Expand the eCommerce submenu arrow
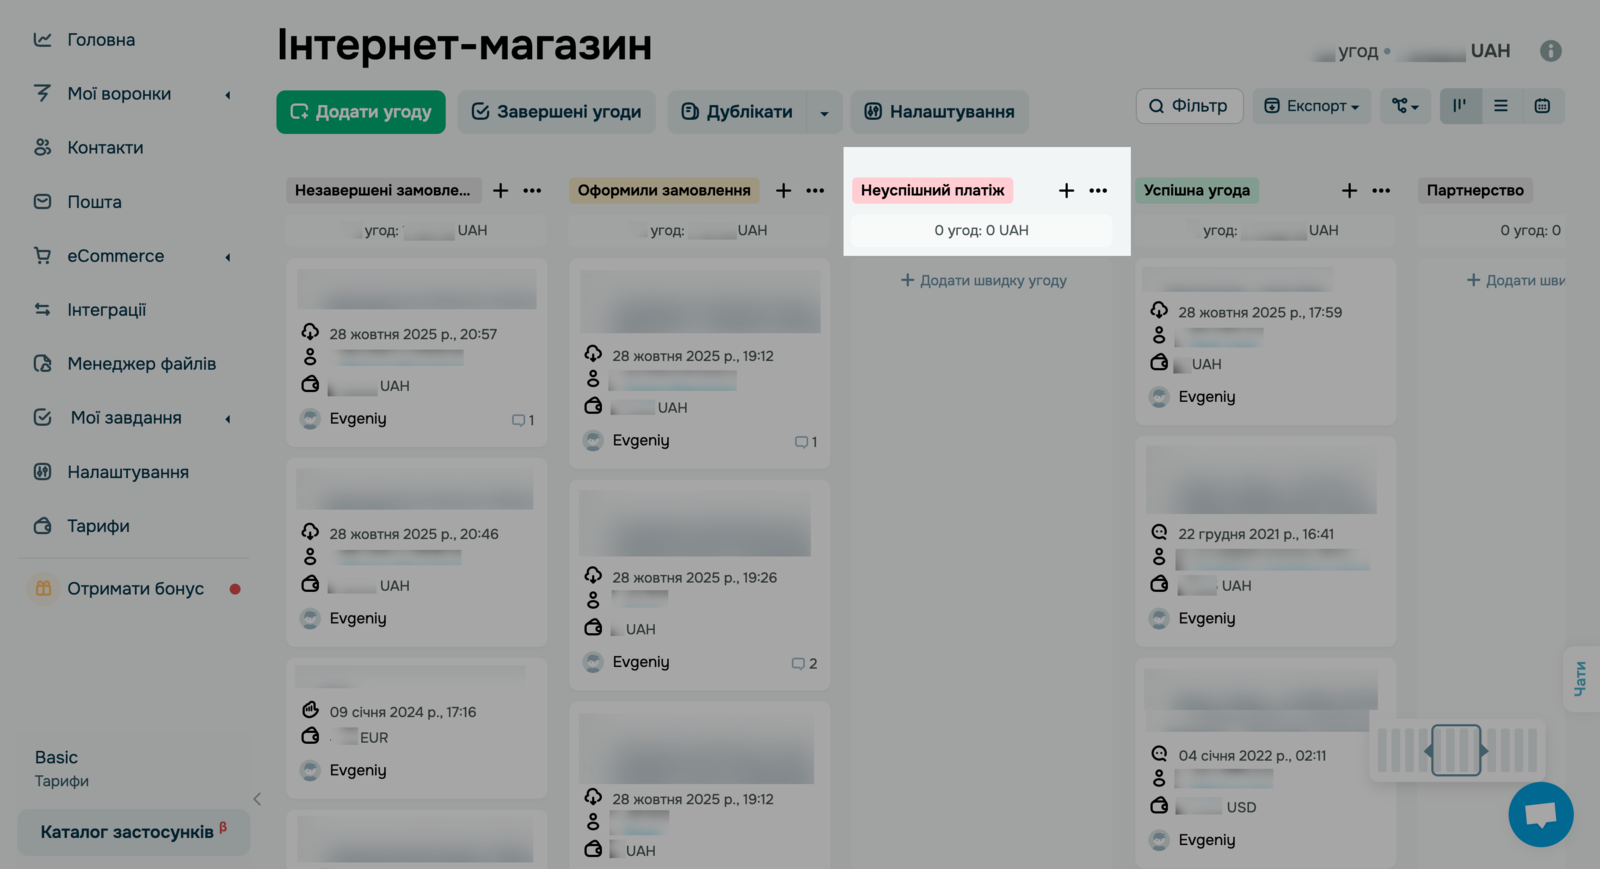This screenshot has width=1600, height=869. tap(228, 257)
